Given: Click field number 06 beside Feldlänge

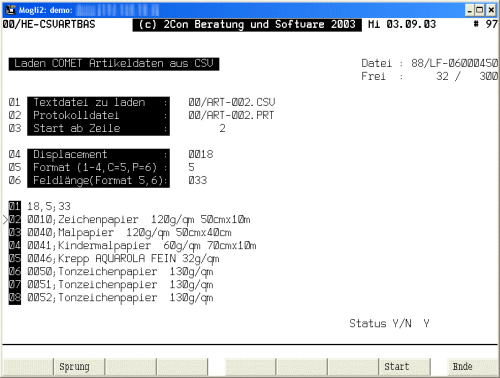Looking at the screenshot, I should (x=15, y=180).
